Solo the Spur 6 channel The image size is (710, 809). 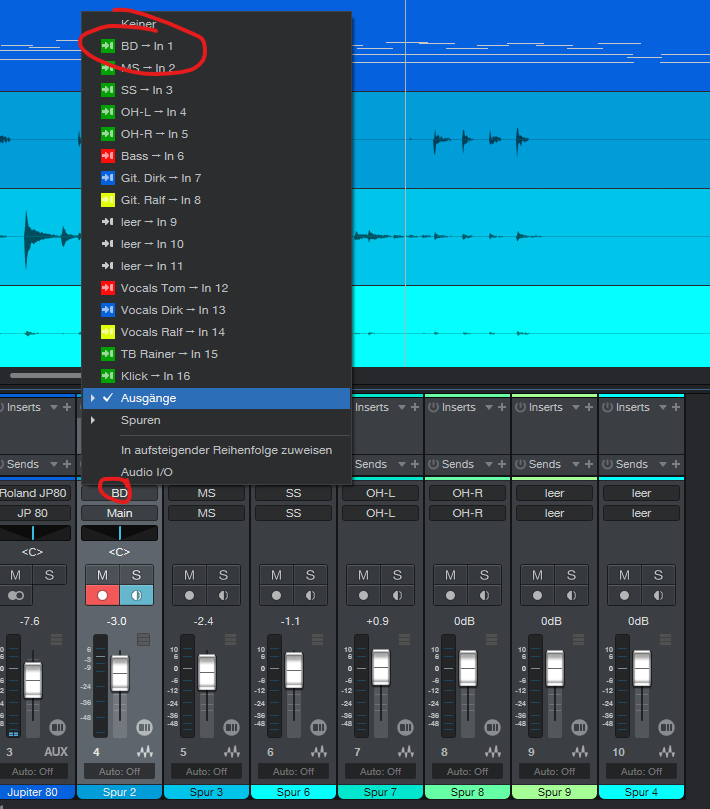(310, 575)
